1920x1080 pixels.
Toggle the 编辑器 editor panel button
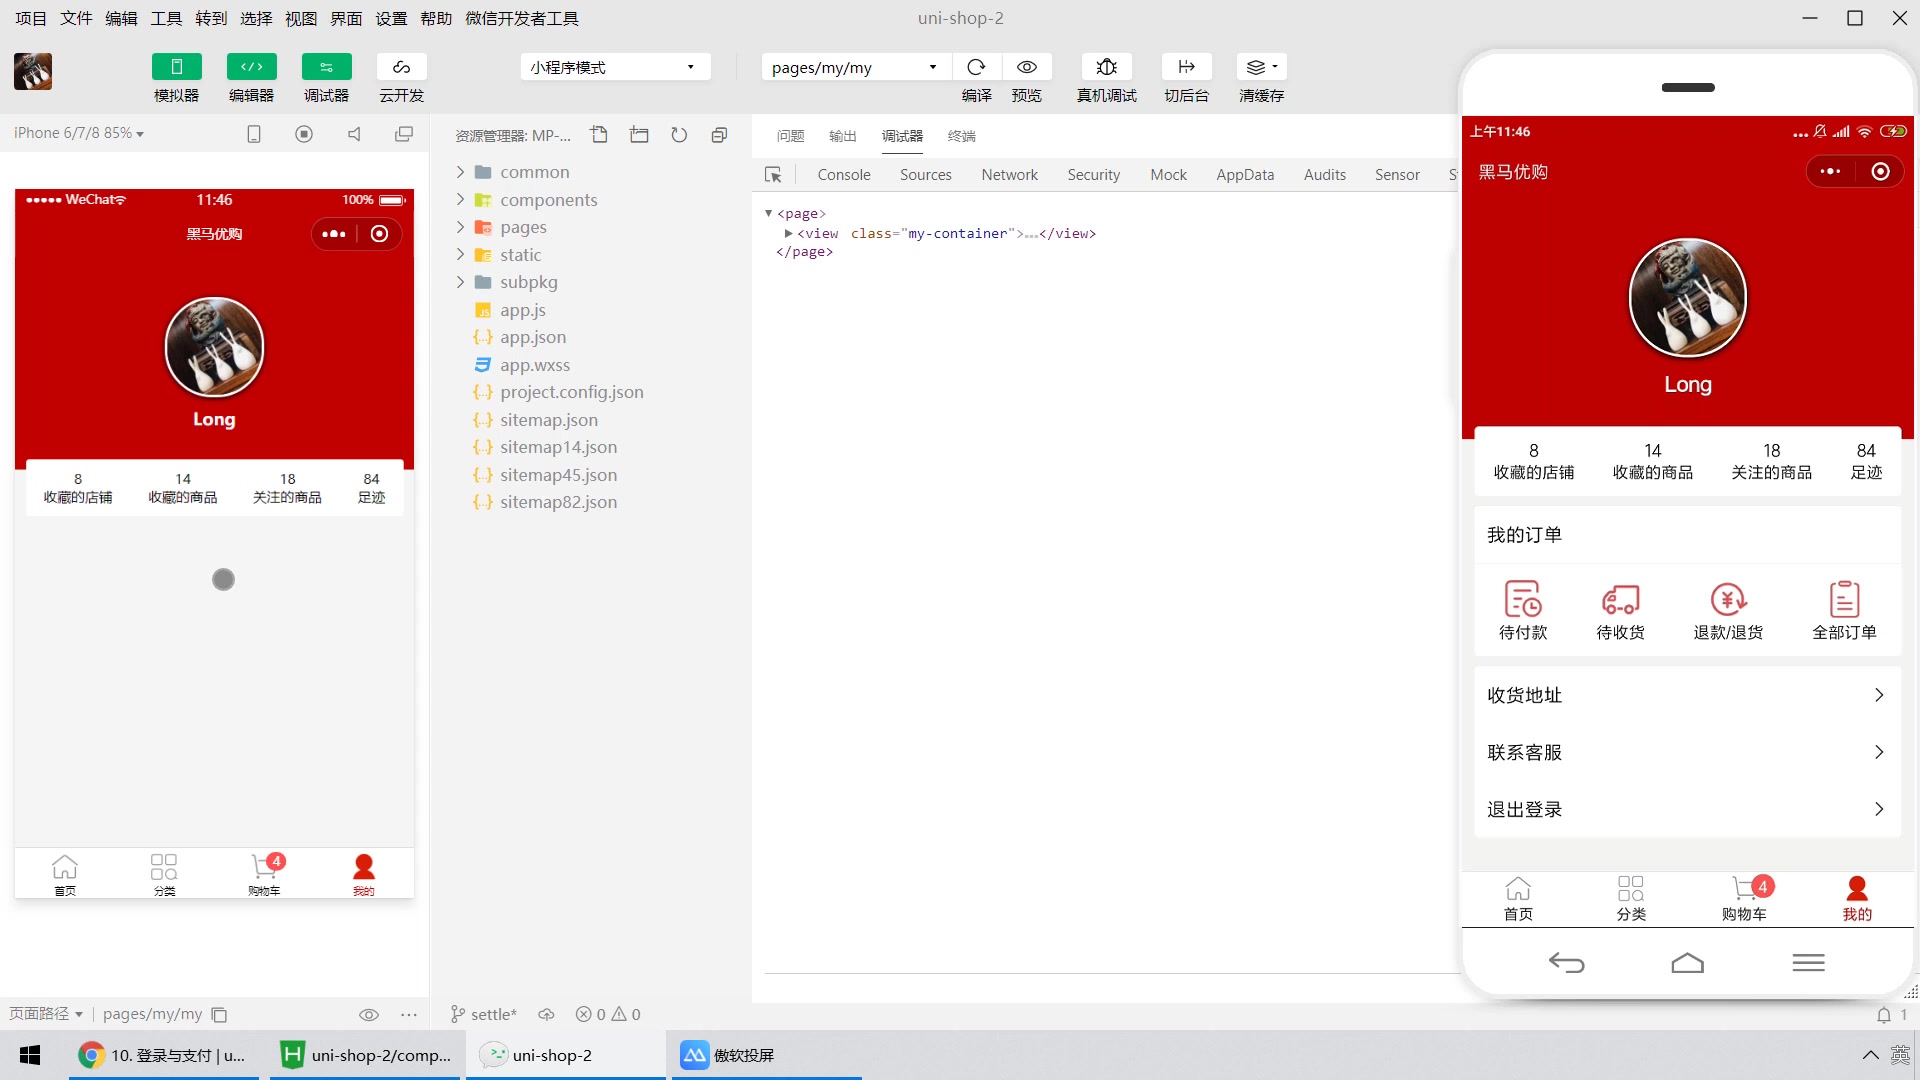coord(251,66)
